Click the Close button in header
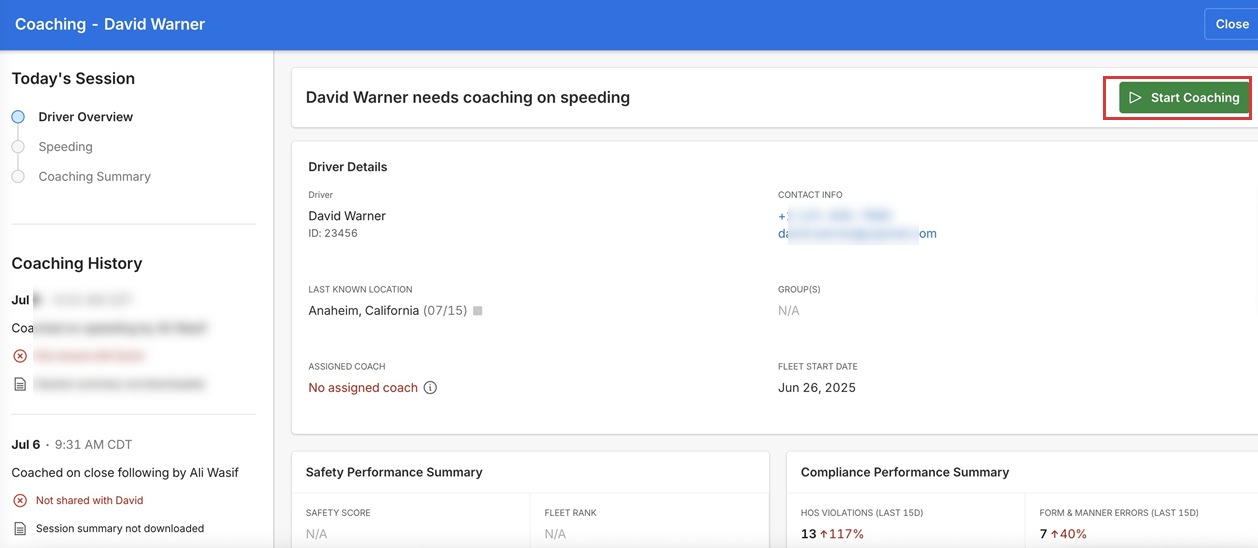The height and width of the screenshot is (548, 1258). tap(1231, 24)
